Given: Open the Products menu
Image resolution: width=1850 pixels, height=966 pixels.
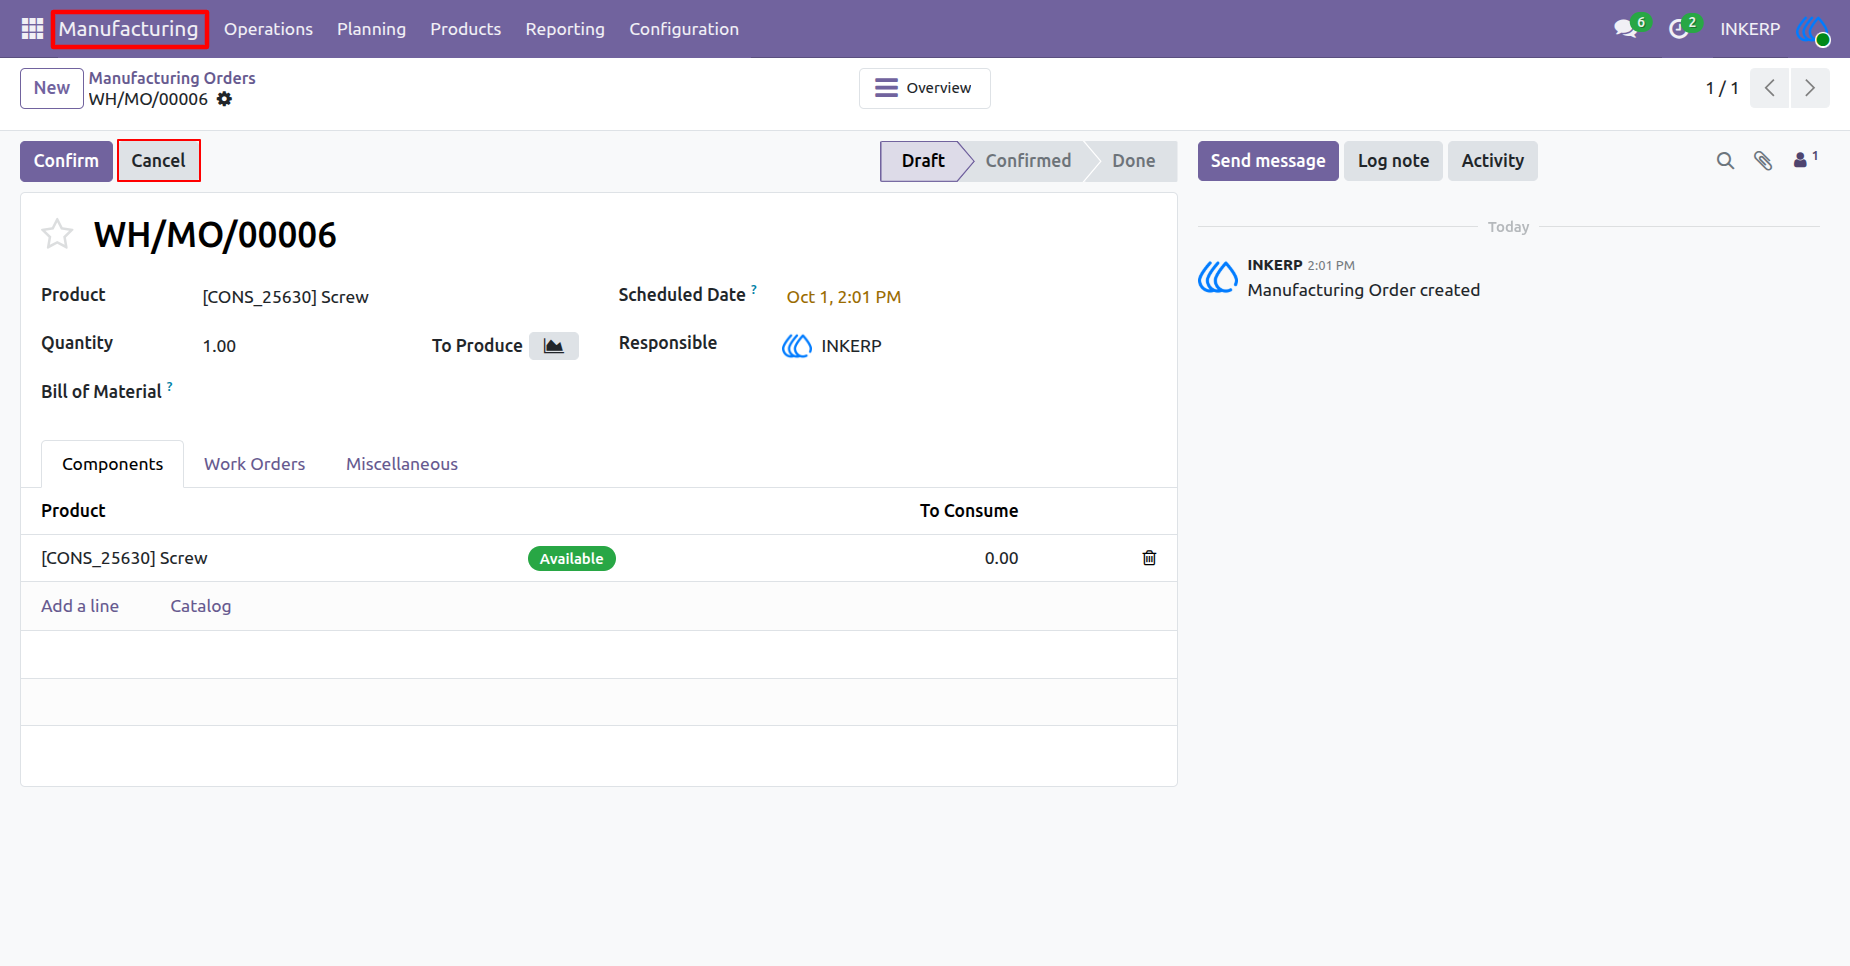Looking at the screenshot, I should tap(465, 29).
